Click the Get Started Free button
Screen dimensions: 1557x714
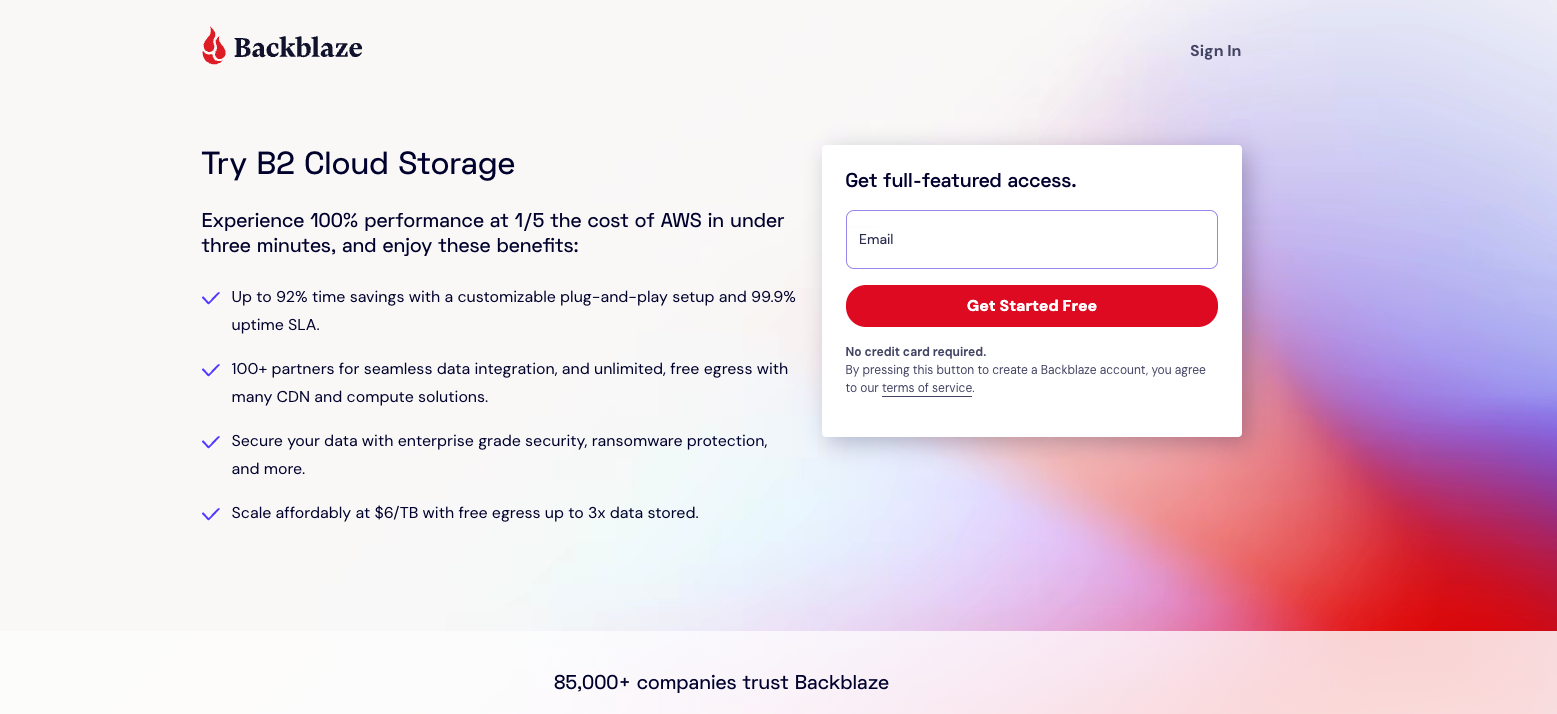tap(1031, 306)
